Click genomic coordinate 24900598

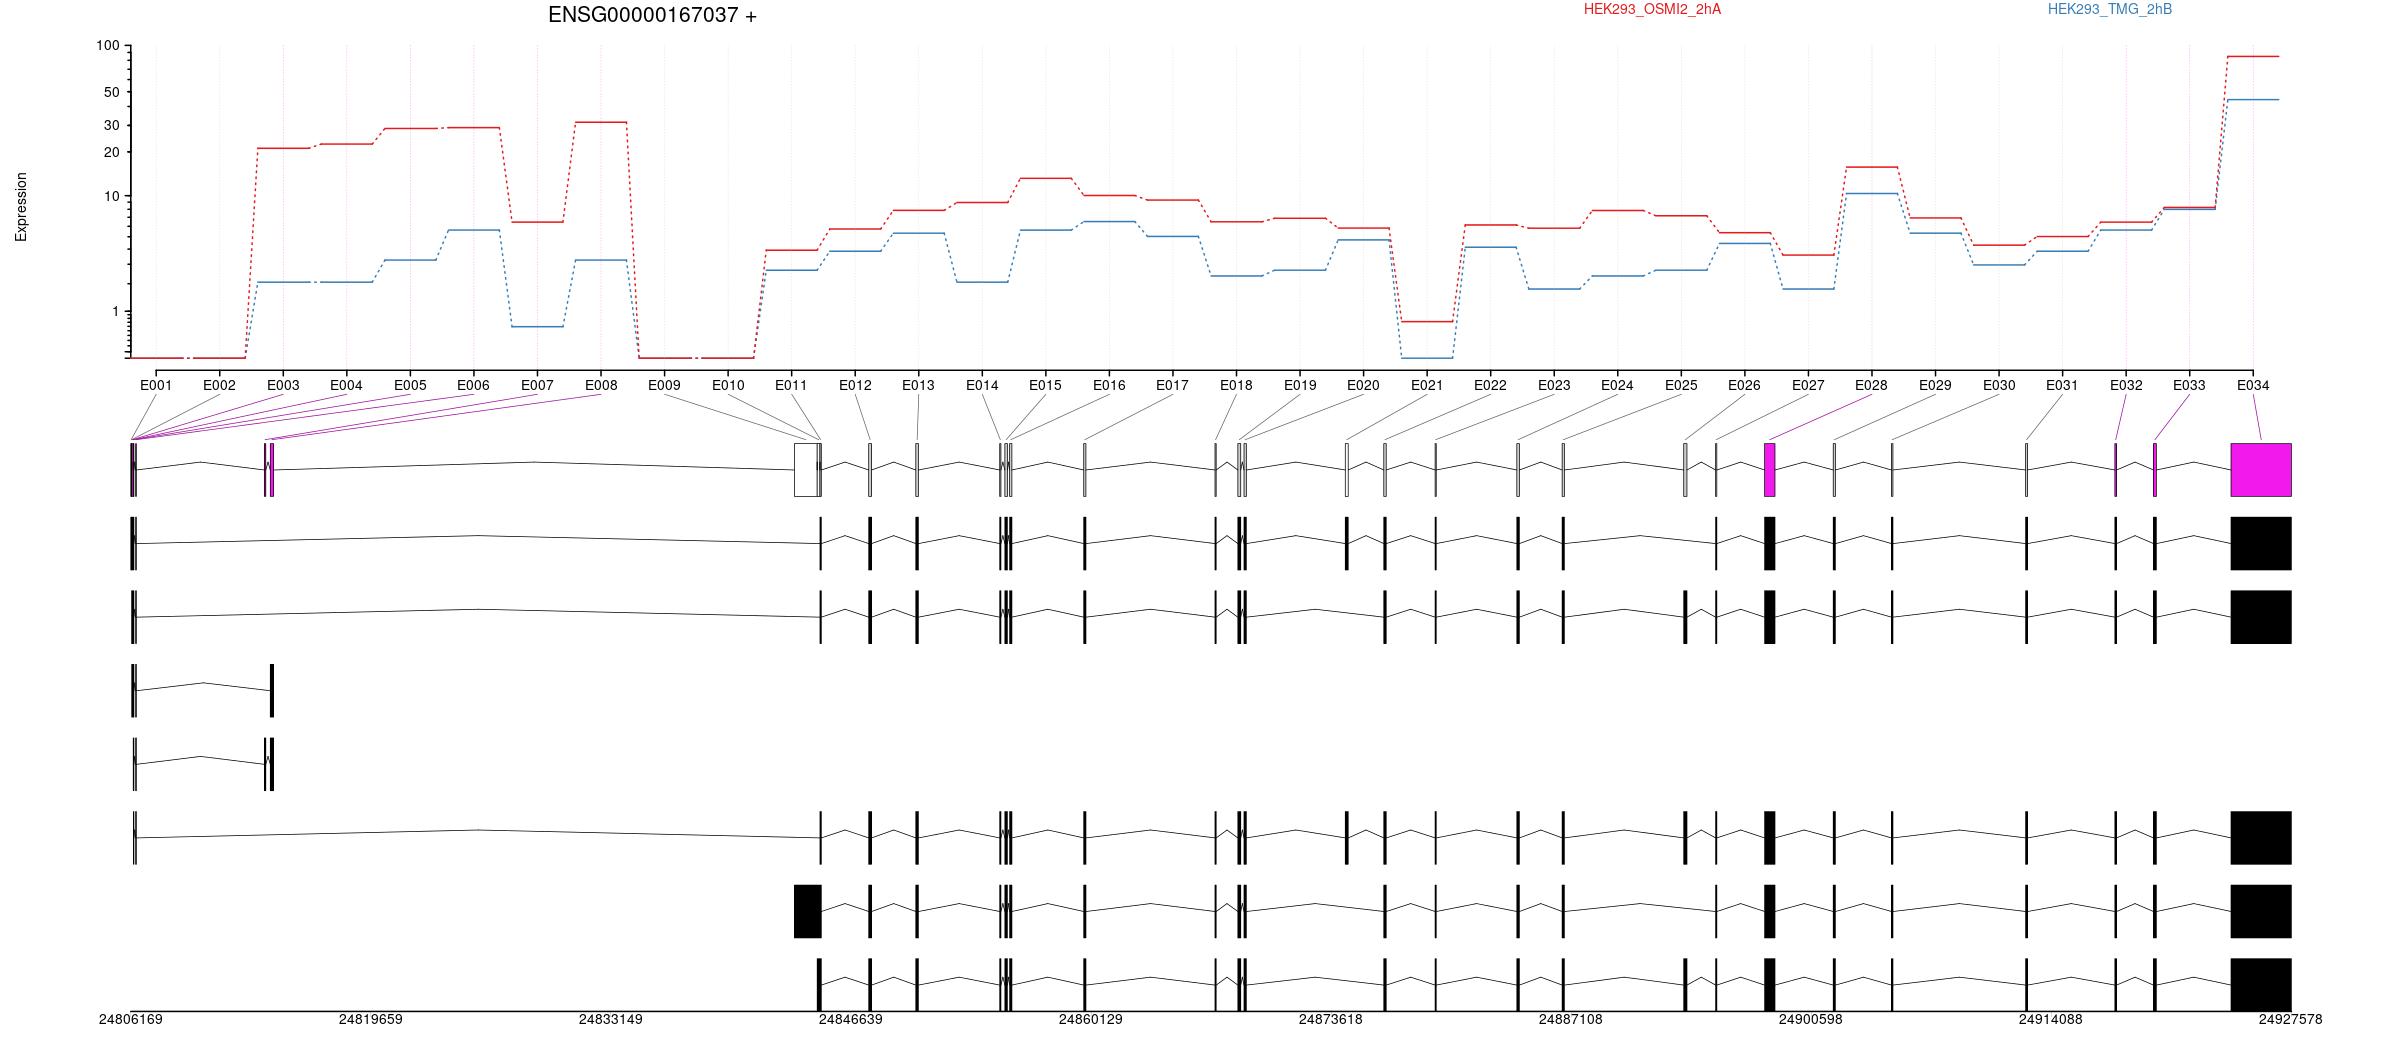(1810, 1020)
